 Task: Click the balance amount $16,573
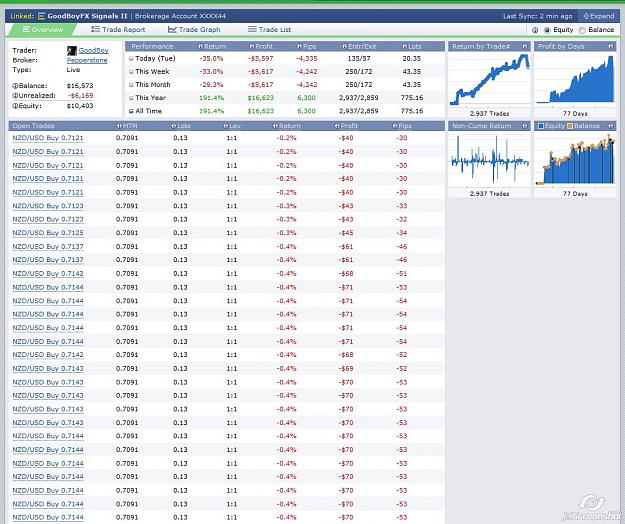pyautogui.click(x=80, y=86)
